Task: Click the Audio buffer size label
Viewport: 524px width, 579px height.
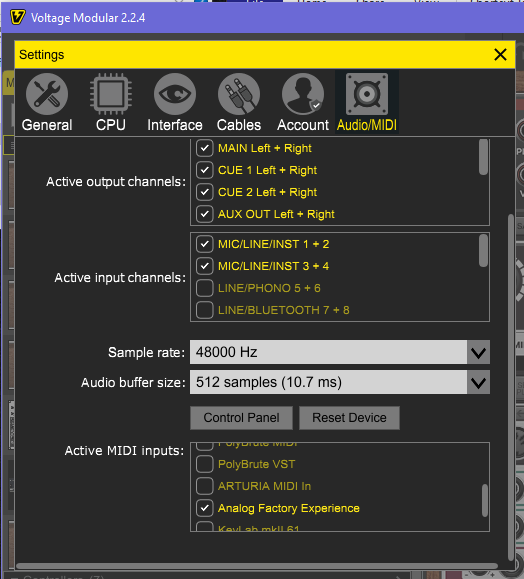Action: click(133, 383)
